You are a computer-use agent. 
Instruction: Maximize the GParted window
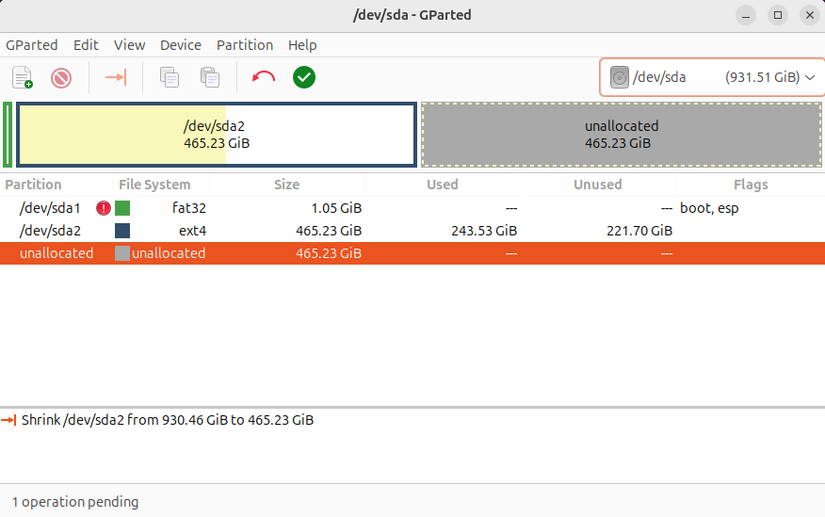(778, 15)
